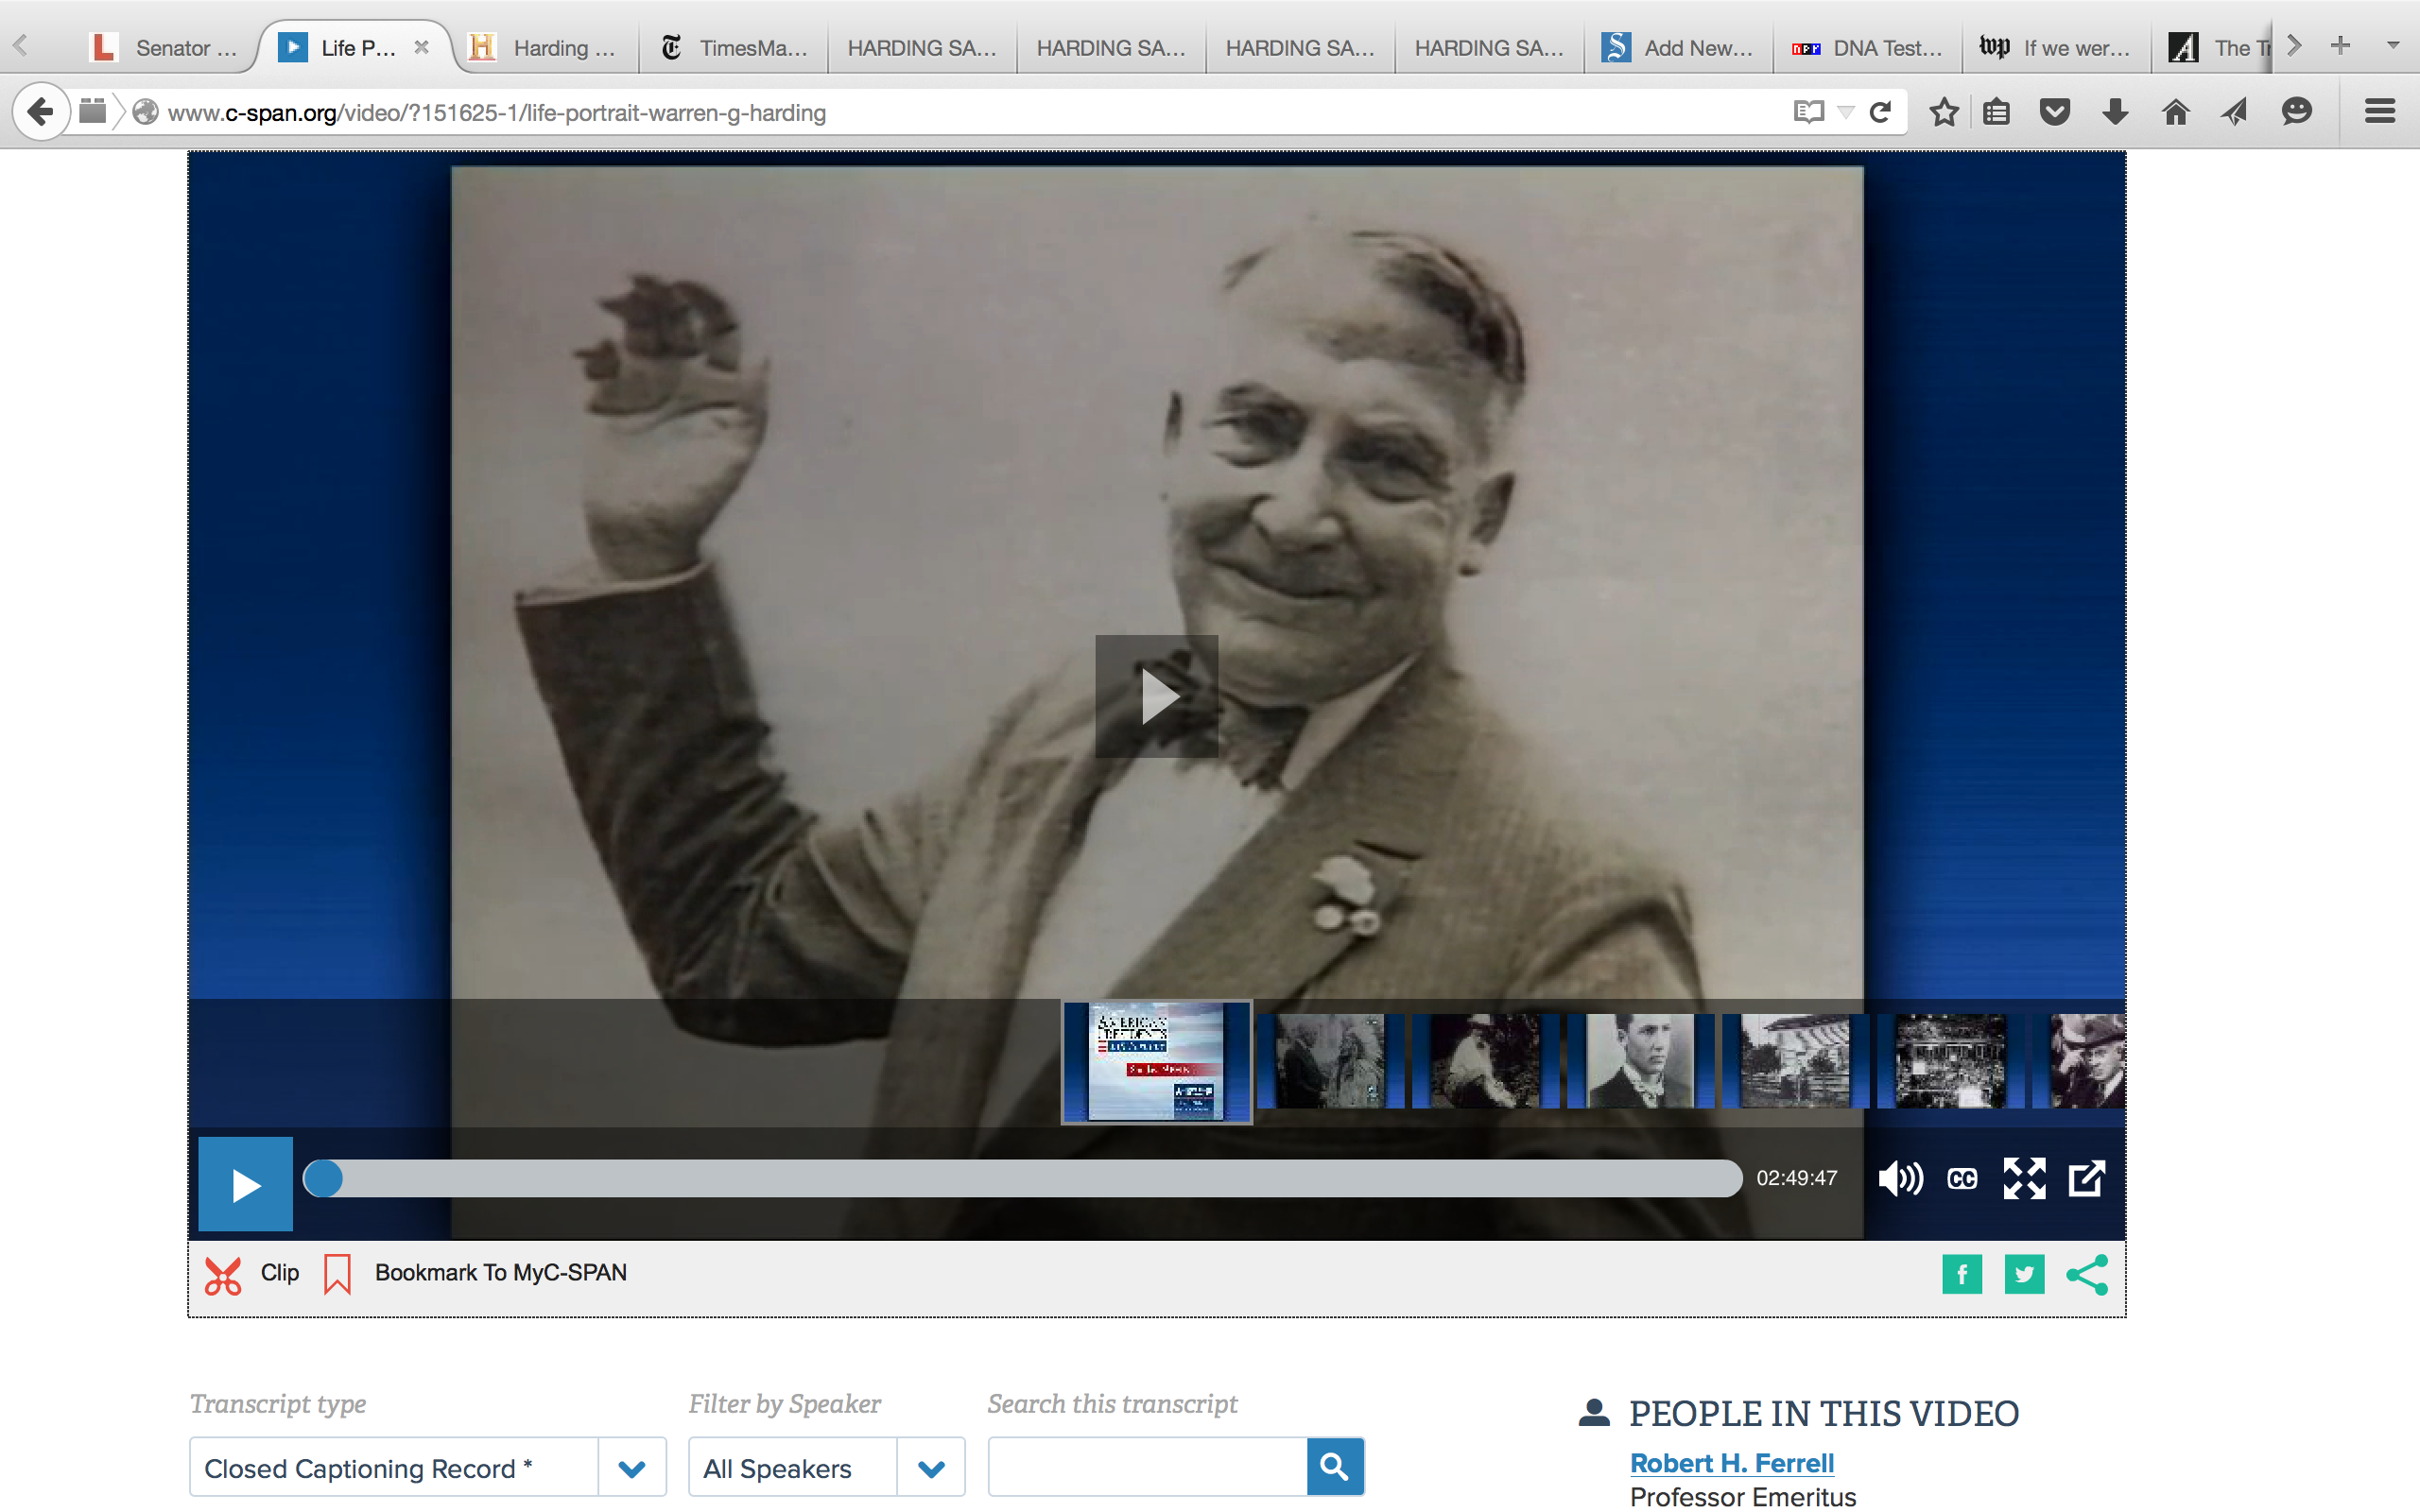Select the crowd scene thumbnail
Viewport: 2420px width, 1512px height.
pos(1950,1061)
